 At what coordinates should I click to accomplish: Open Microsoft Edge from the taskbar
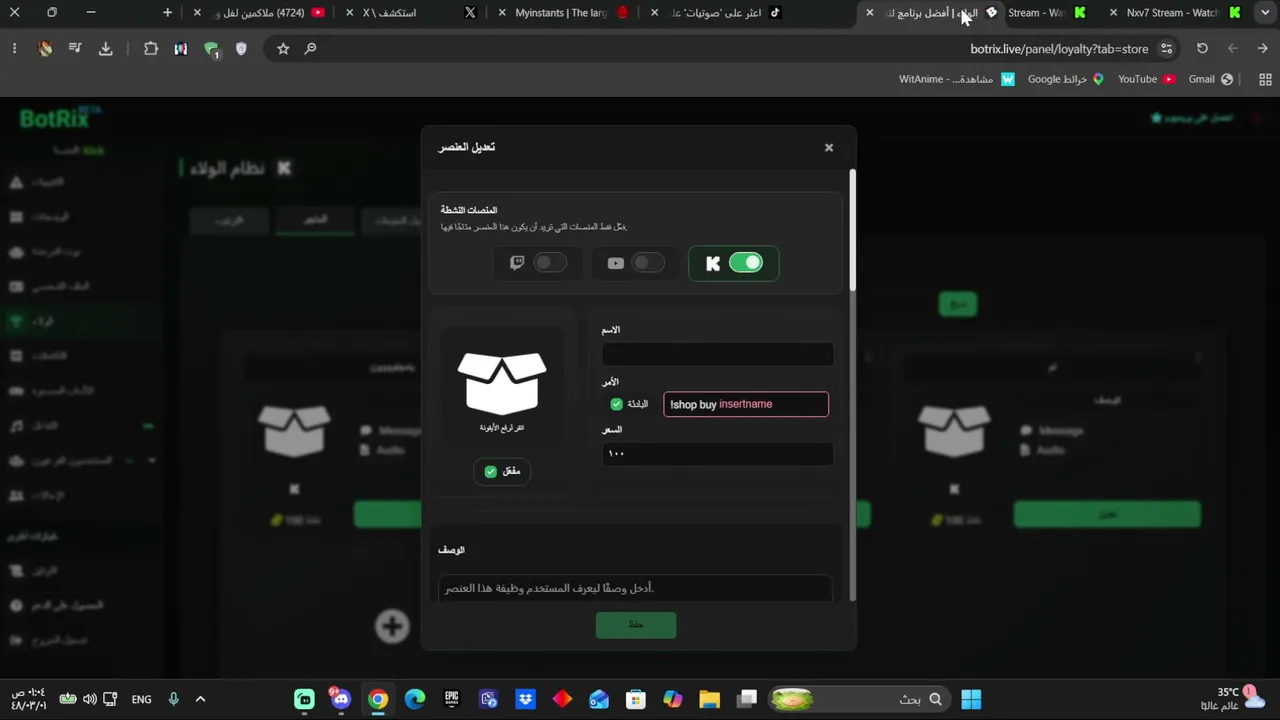point(415,699)
